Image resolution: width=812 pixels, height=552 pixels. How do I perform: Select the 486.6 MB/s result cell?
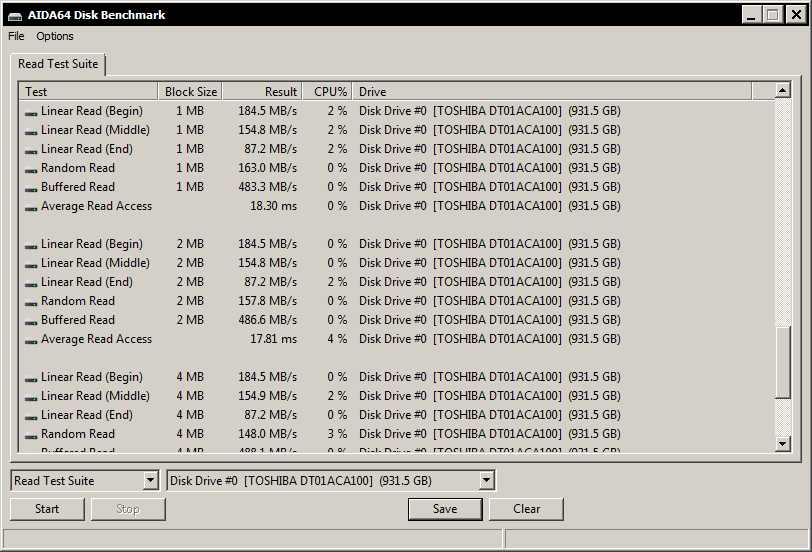click(267, 320)
